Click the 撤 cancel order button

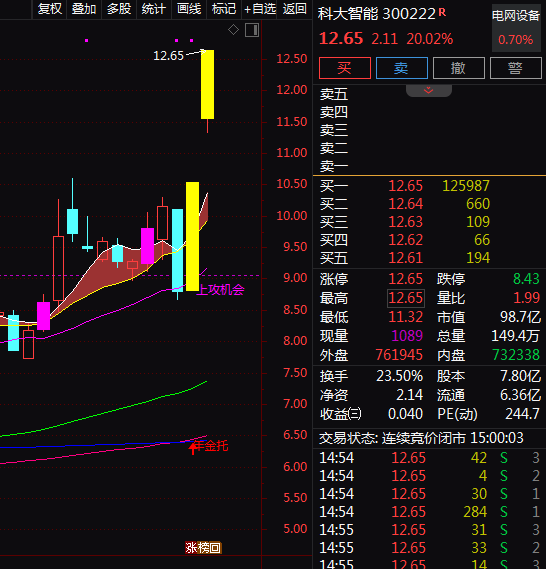coord(459,68)
